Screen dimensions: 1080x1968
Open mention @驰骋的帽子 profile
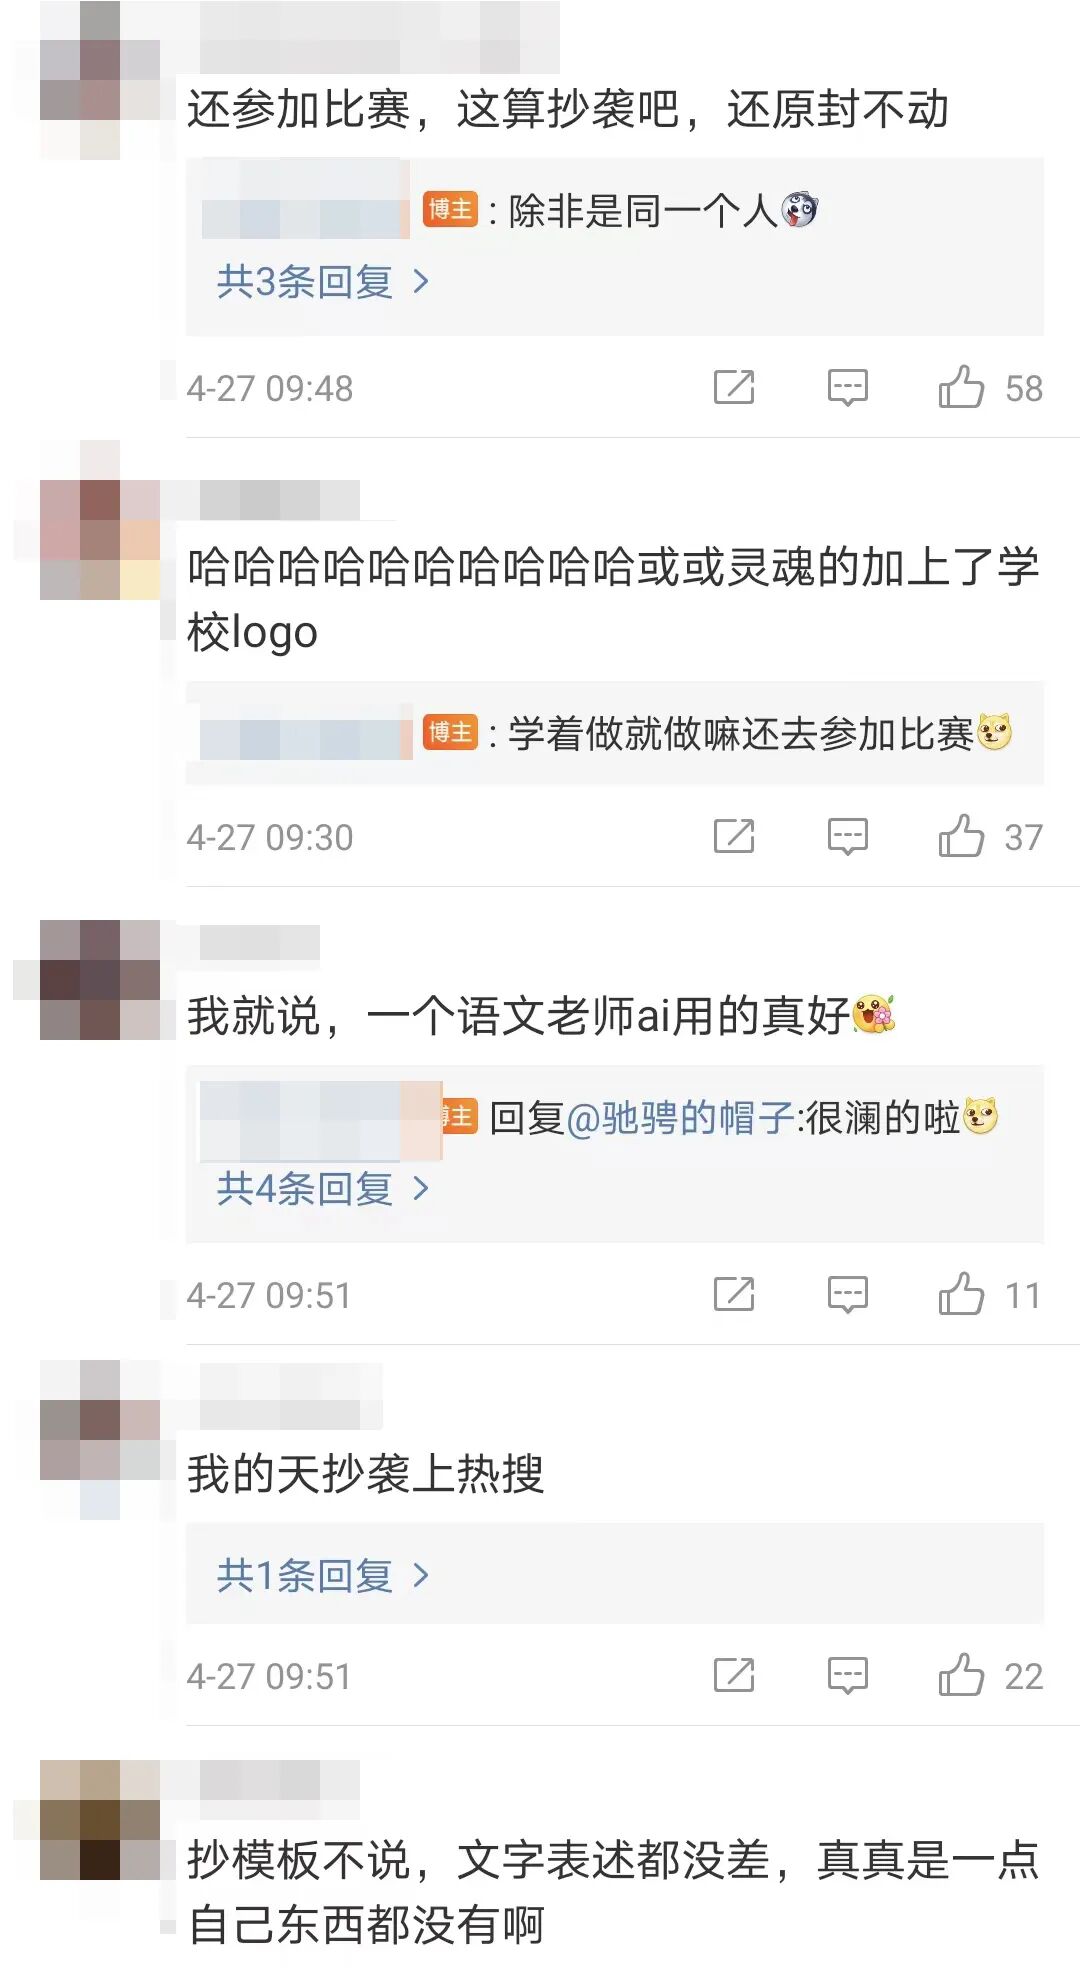click(680, 1118)
